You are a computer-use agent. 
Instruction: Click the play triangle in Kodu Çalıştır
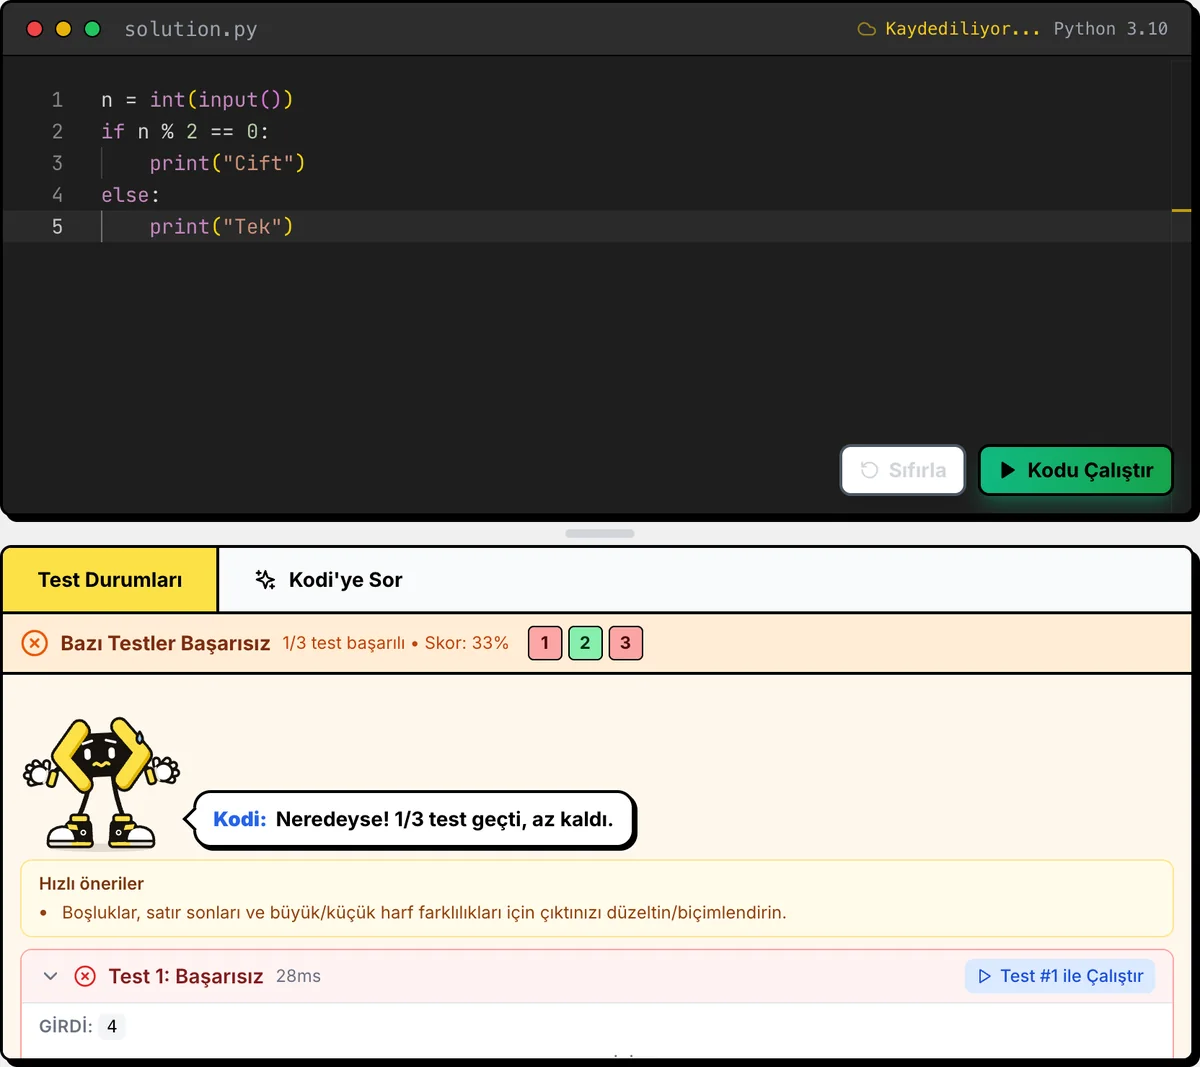[1008, 470]
